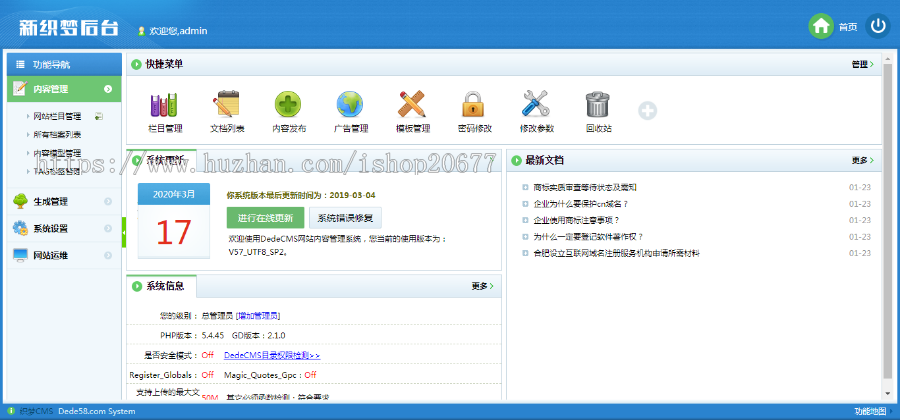This screenshot has height=420, width=900.
Task: Open the 文档列表 notepad shortcut icon
Action: coord(226,104)
